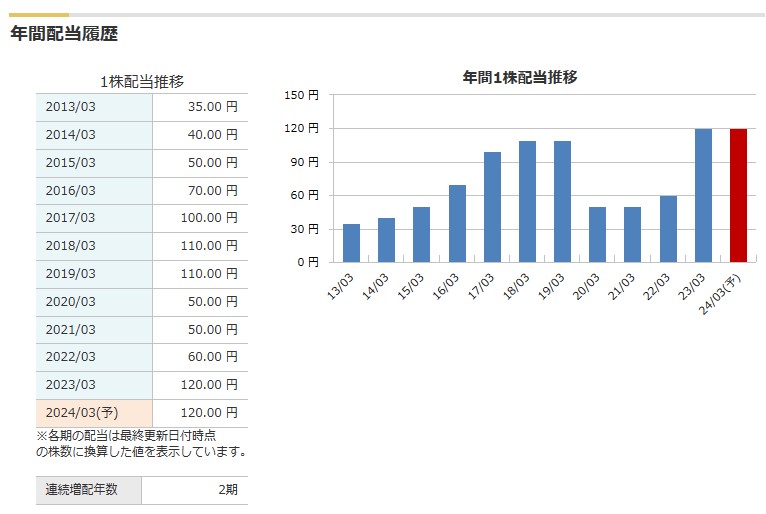The width and height of the screenshot is (766, 514).
Task: Select the 2019/03 row label
Action: [x=70, y=274]
